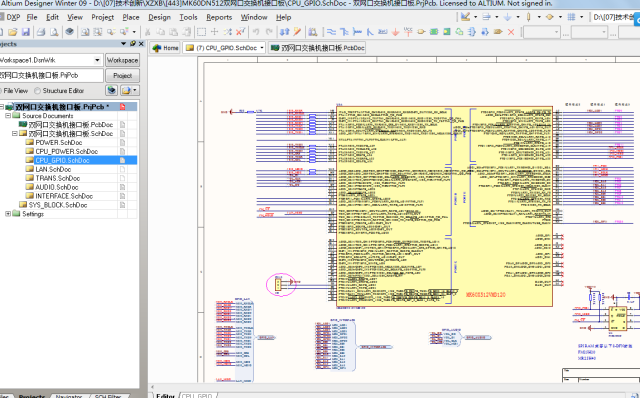Select the Place Signal Harness tool
Screen dimensions: 640x398
[357, 32]
